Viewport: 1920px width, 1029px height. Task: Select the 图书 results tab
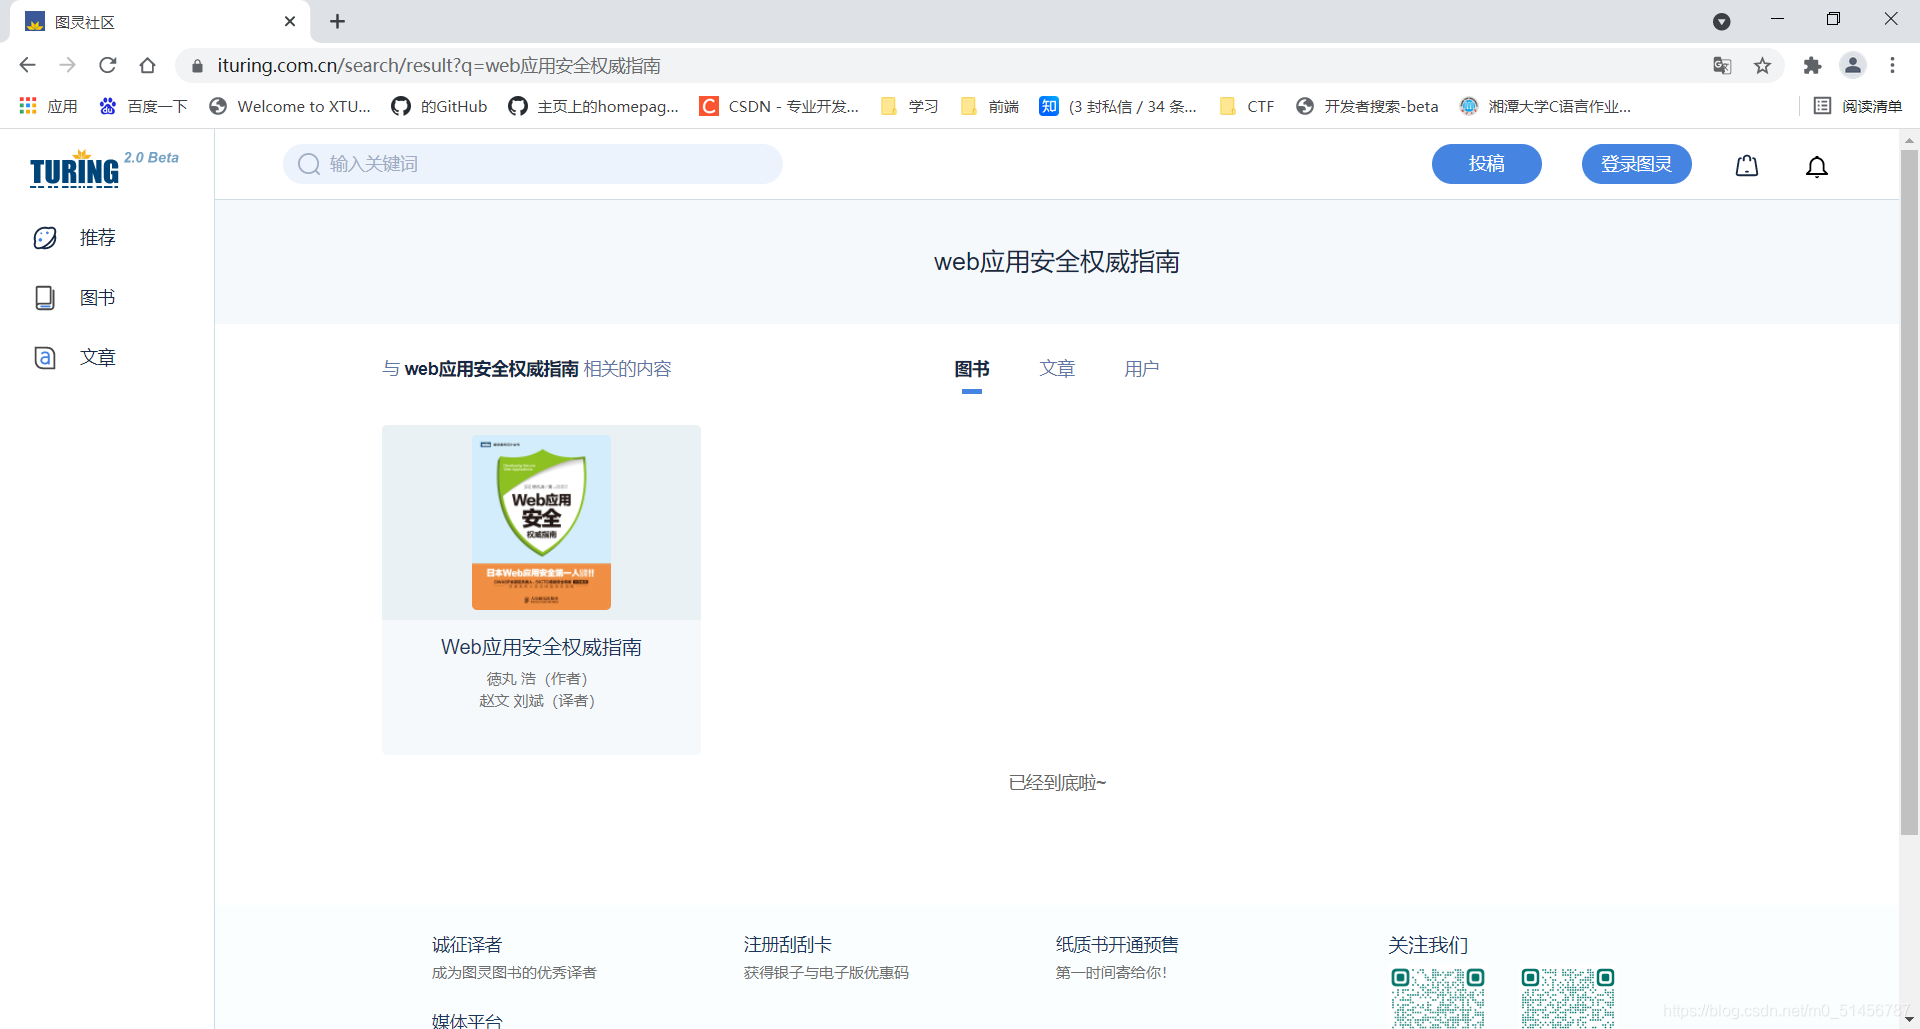click(x=972, y=369)
